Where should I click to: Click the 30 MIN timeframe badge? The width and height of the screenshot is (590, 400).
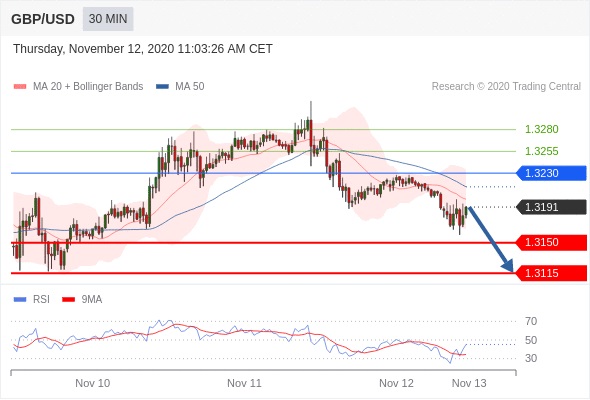(x=108, y=19)
